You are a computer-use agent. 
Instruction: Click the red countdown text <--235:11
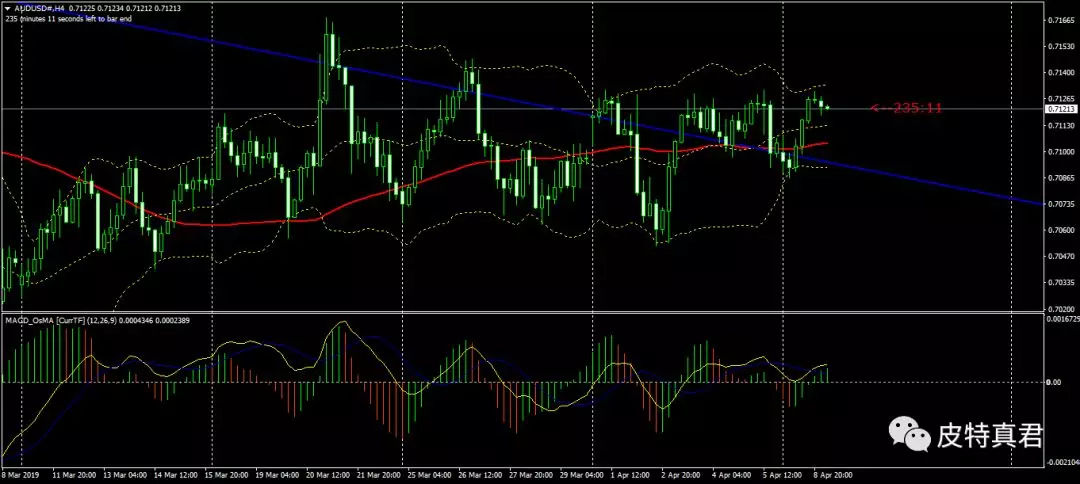click(x=906, y=108)
